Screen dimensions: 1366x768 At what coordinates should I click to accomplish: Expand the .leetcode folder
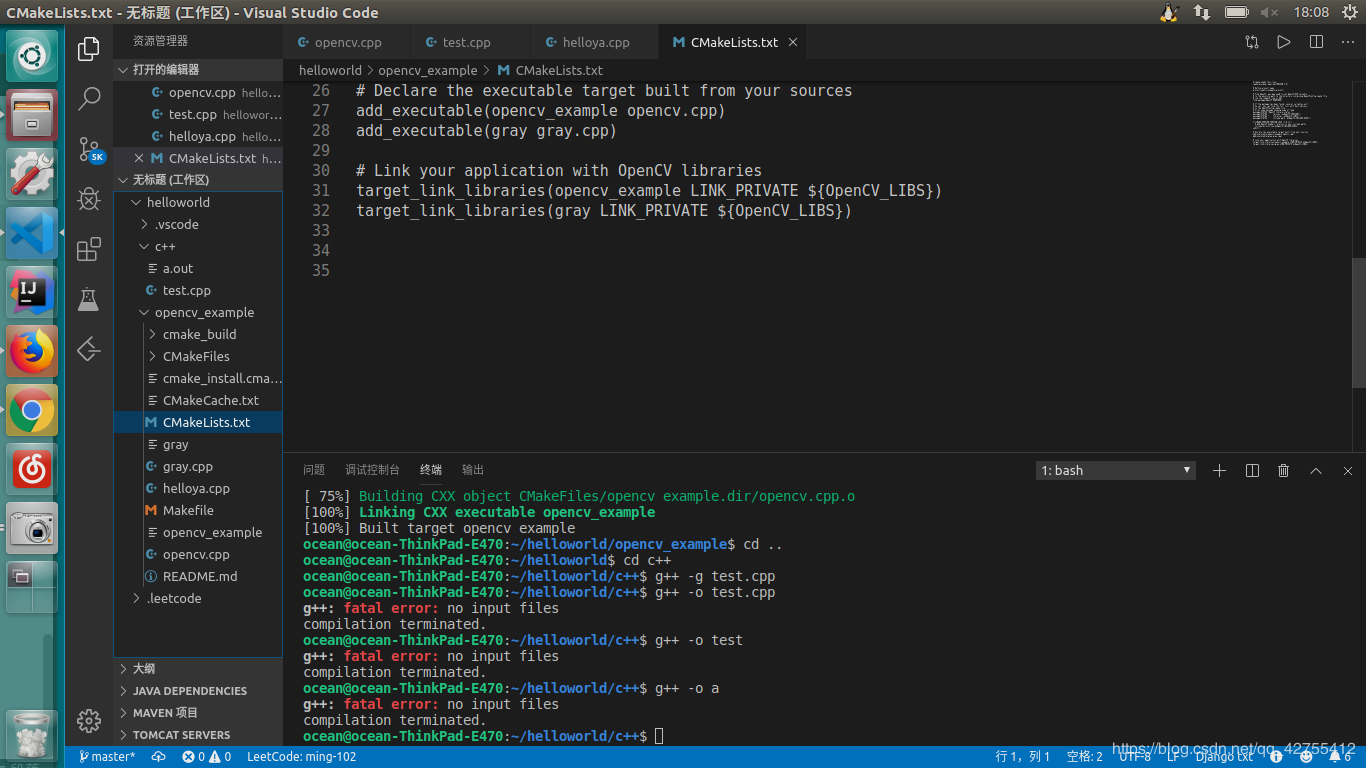pos(198,598)
